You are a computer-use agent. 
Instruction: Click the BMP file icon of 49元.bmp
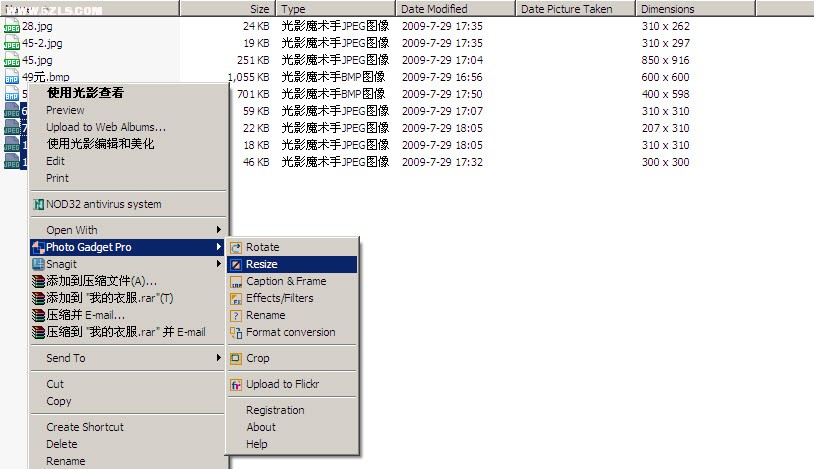click(x=11, y=77)
